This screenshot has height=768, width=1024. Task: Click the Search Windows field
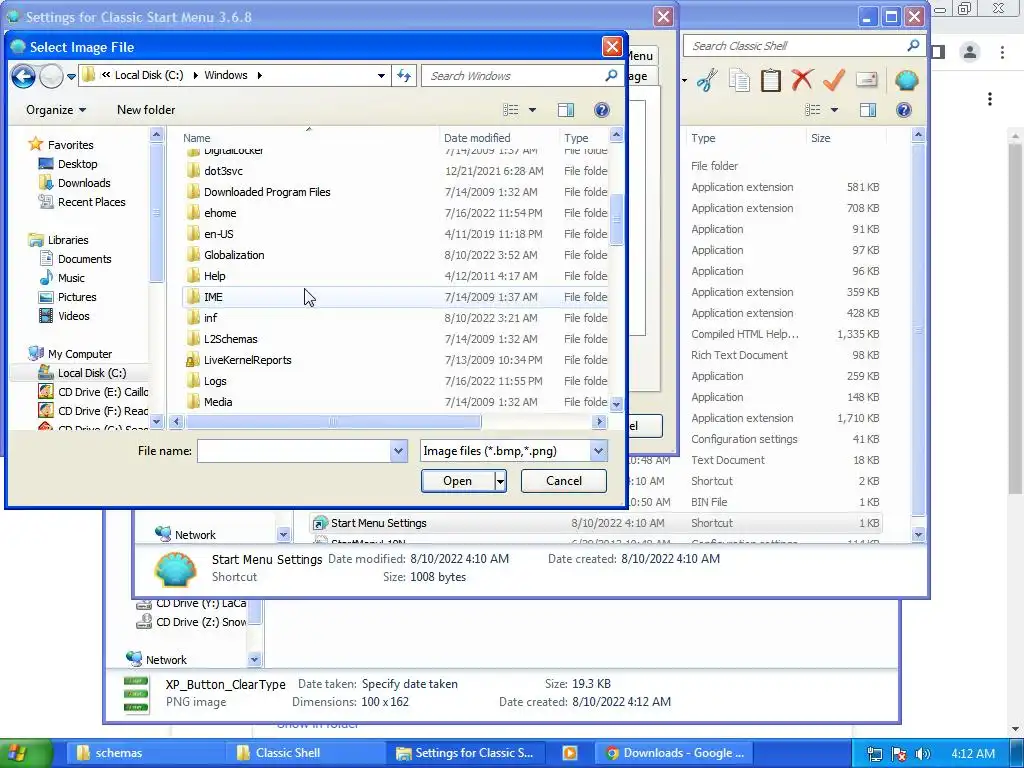(x=521, y=76)
